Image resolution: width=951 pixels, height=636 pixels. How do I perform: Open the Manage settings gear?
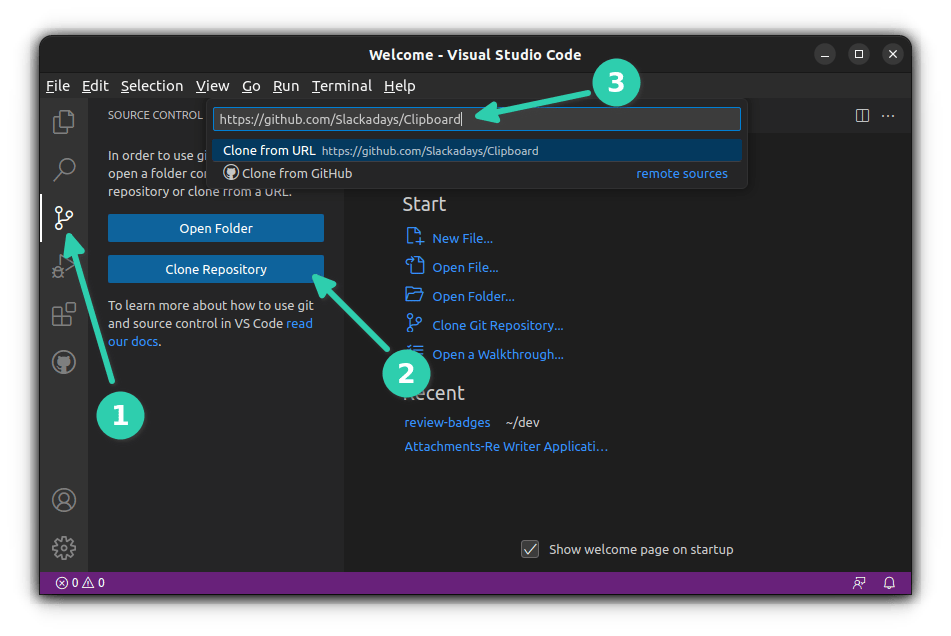(x=64, y=547)
